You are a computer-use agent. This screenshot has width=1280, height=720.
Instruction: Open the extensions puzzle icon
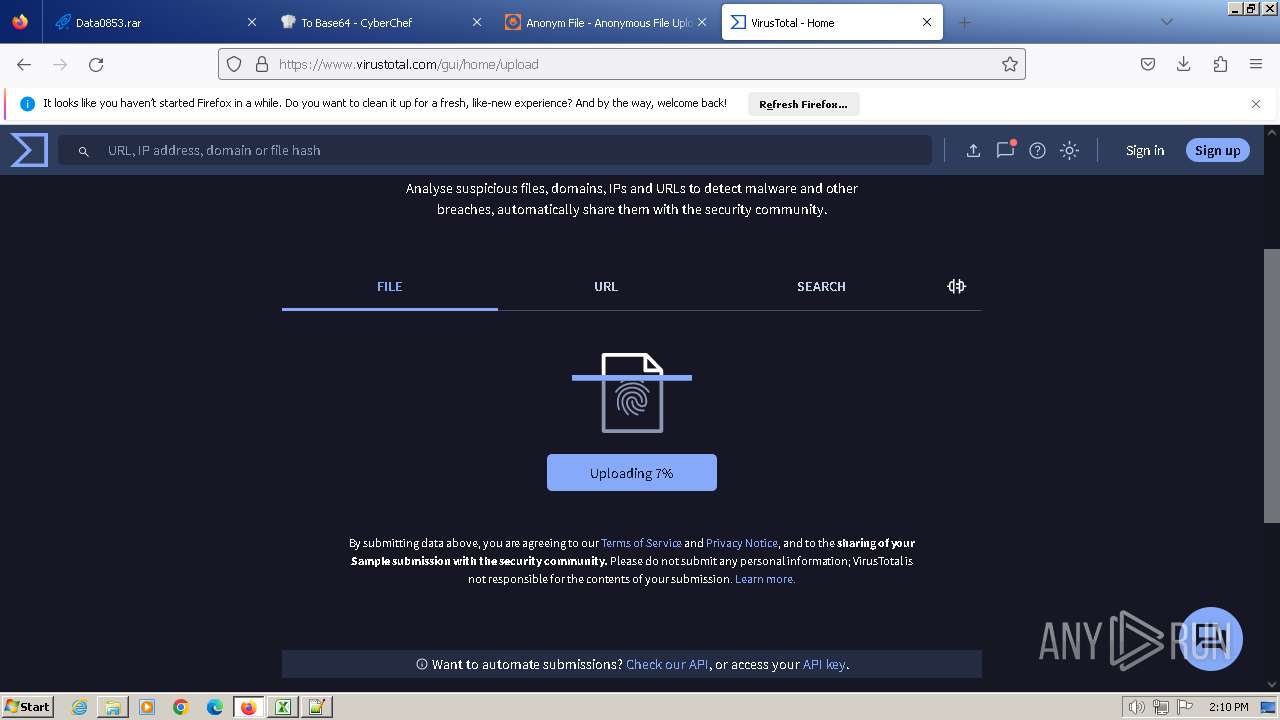[x=1220, y=64]
